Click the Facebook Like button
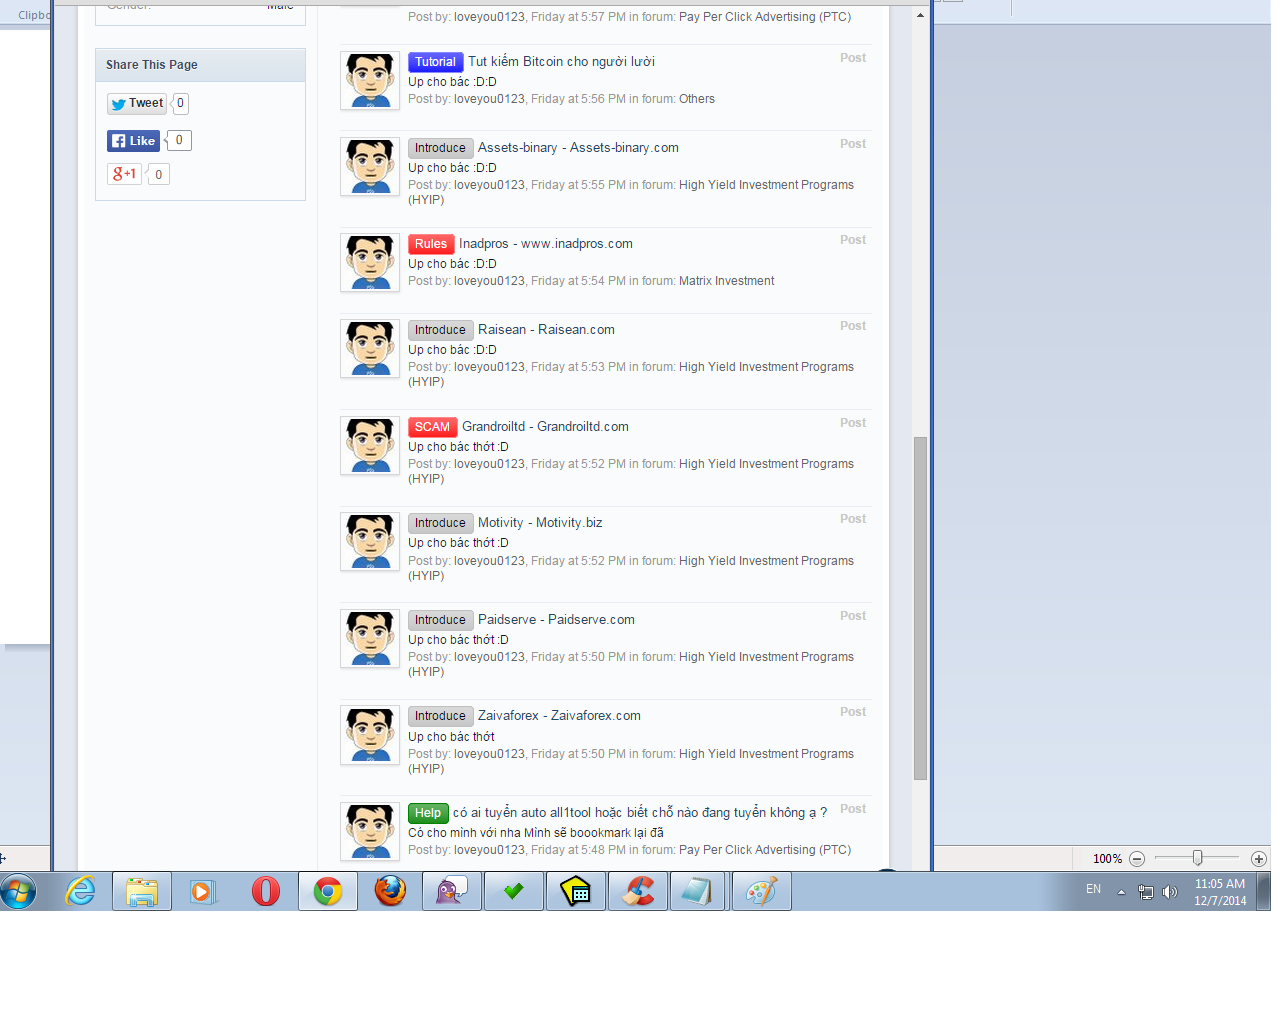Screen dimensions: 1280x1024 (x=132, y=140)
